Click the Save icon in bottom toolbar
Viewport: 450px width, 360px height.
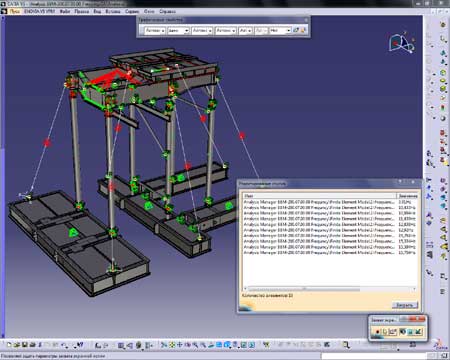pyautogui.click(x=25, y=345)
